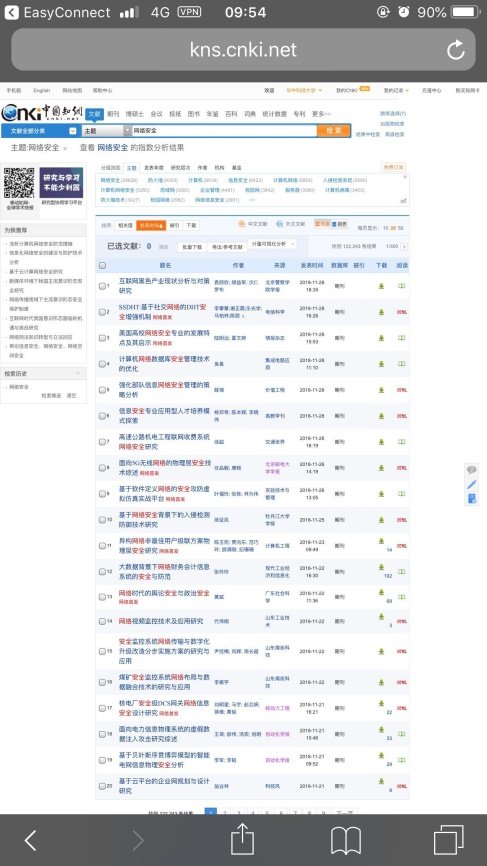This screenshot has width=487, height=866.
Task: Open the 主题 search field dropdown
Action: click(128, 131)
